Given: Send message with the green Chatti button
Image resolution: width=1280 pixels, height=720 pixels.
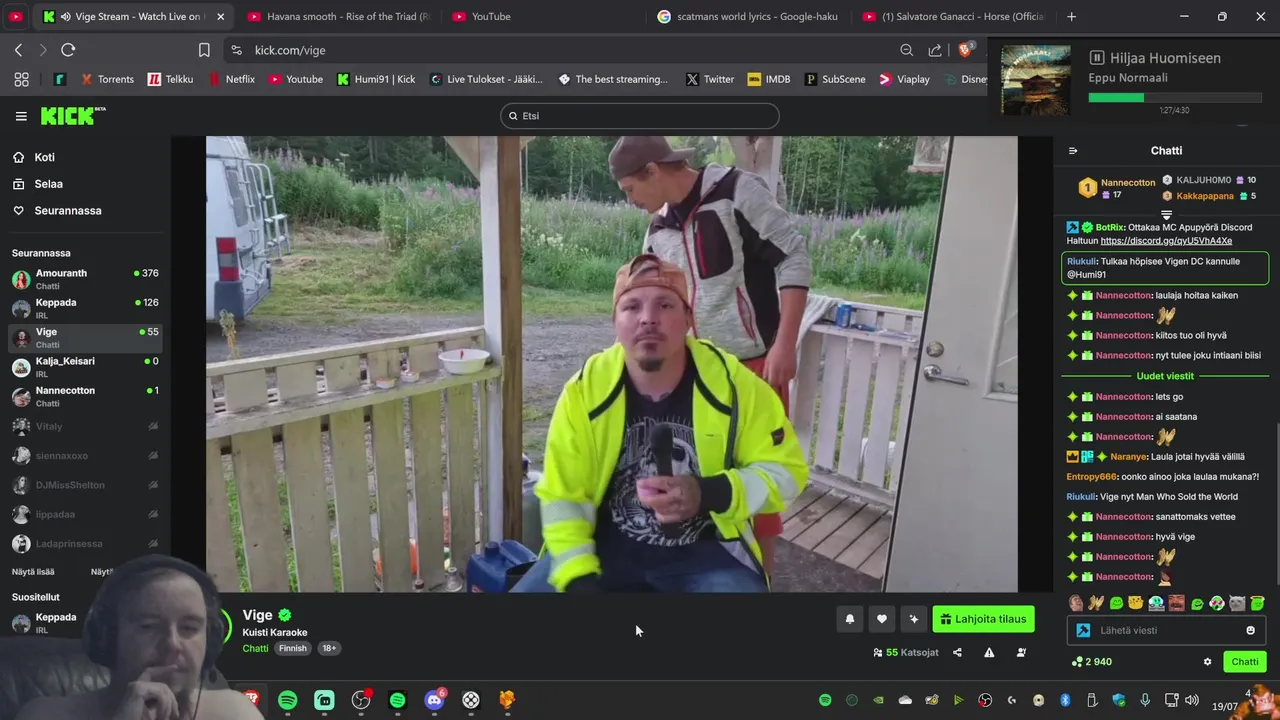Looking at the screenshot, I should (x=1245, y=662).
